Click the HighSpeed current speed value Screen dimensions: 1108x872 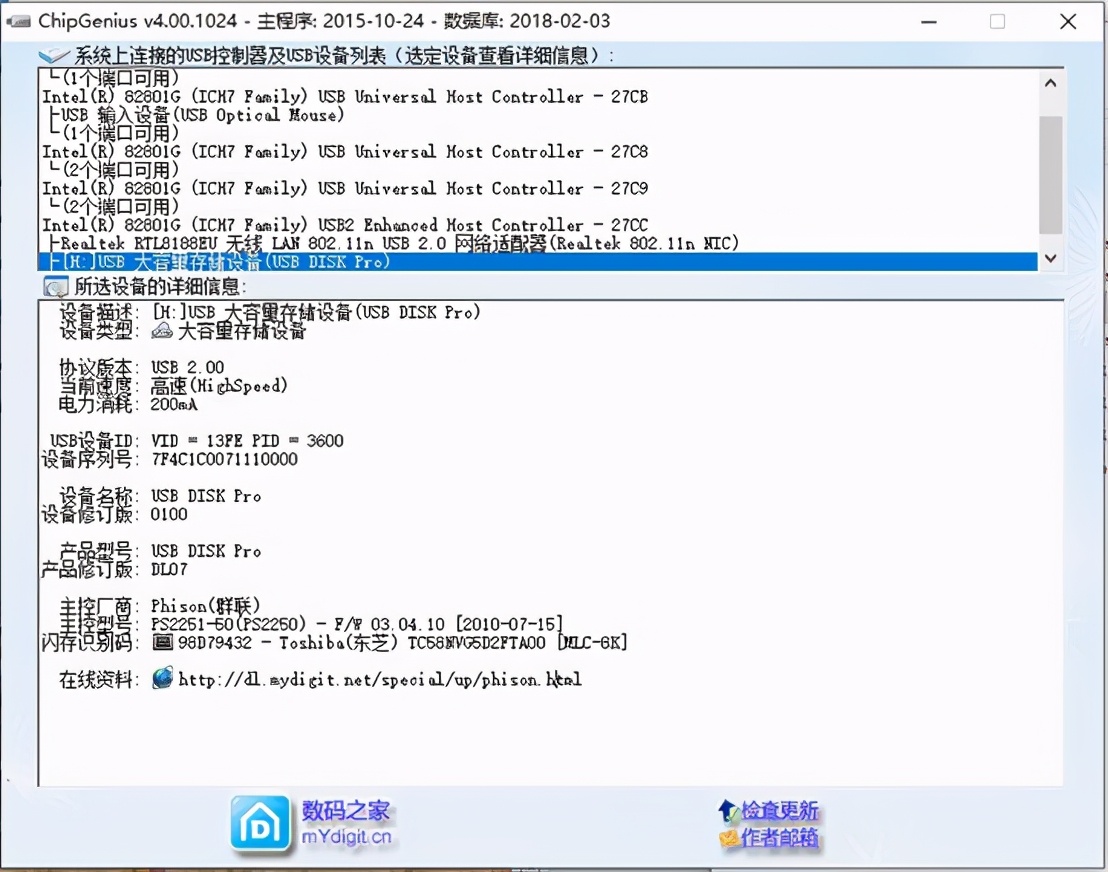point(219,386)
